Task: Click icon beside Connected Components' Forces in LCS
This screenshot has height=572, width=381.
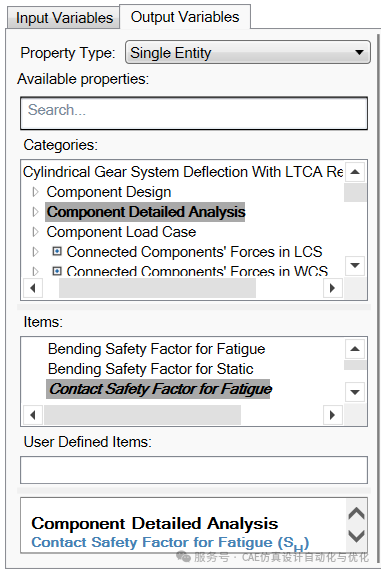Action: point(57,251)
